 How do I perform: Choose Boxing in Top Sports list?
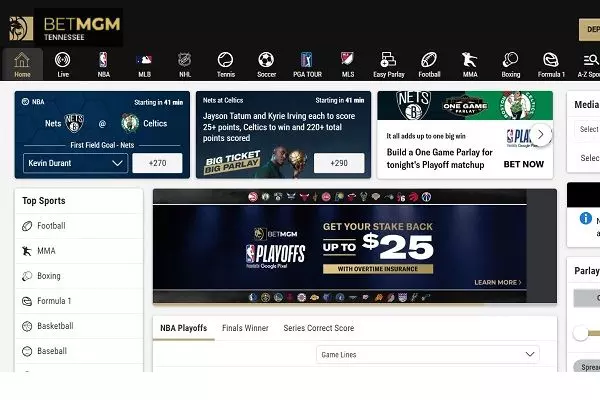pyautogui.click(x=79, y=276)
